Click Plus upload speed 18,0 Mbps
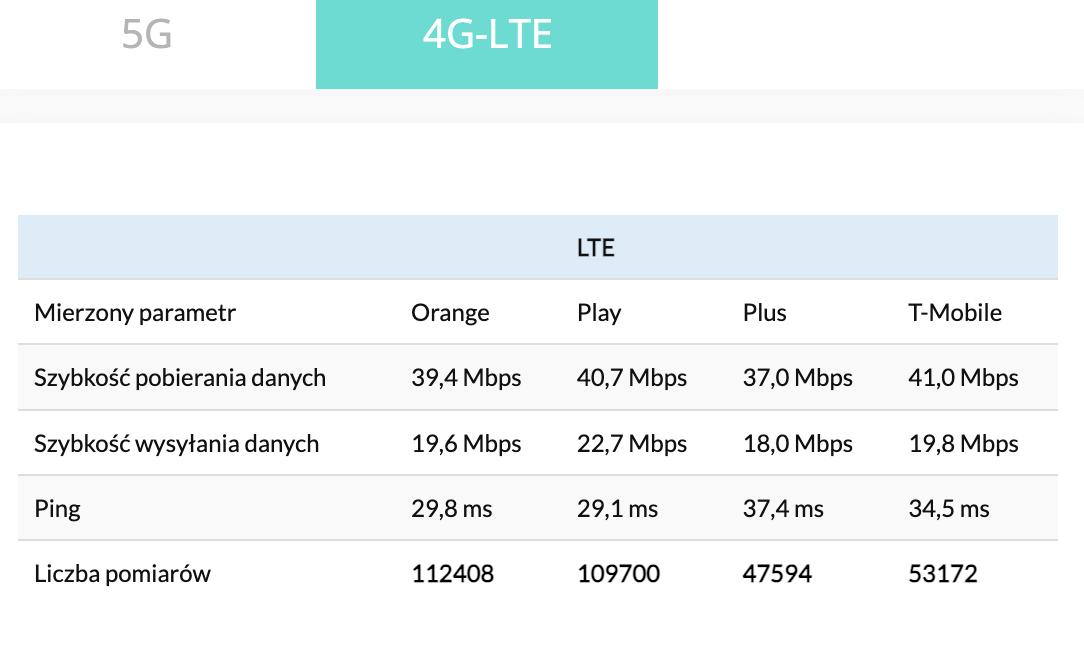The height and width of the screenshot is (658, 1084). (x=797, y=444)
